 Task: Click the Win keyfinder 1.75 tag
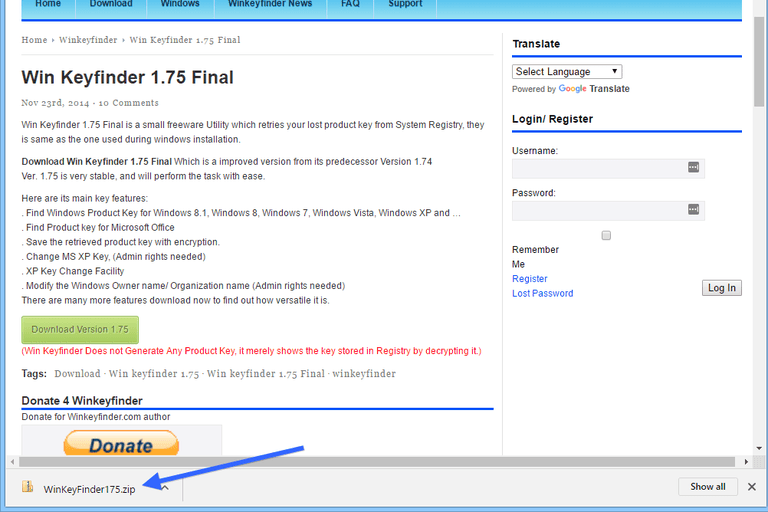point(154,374)
